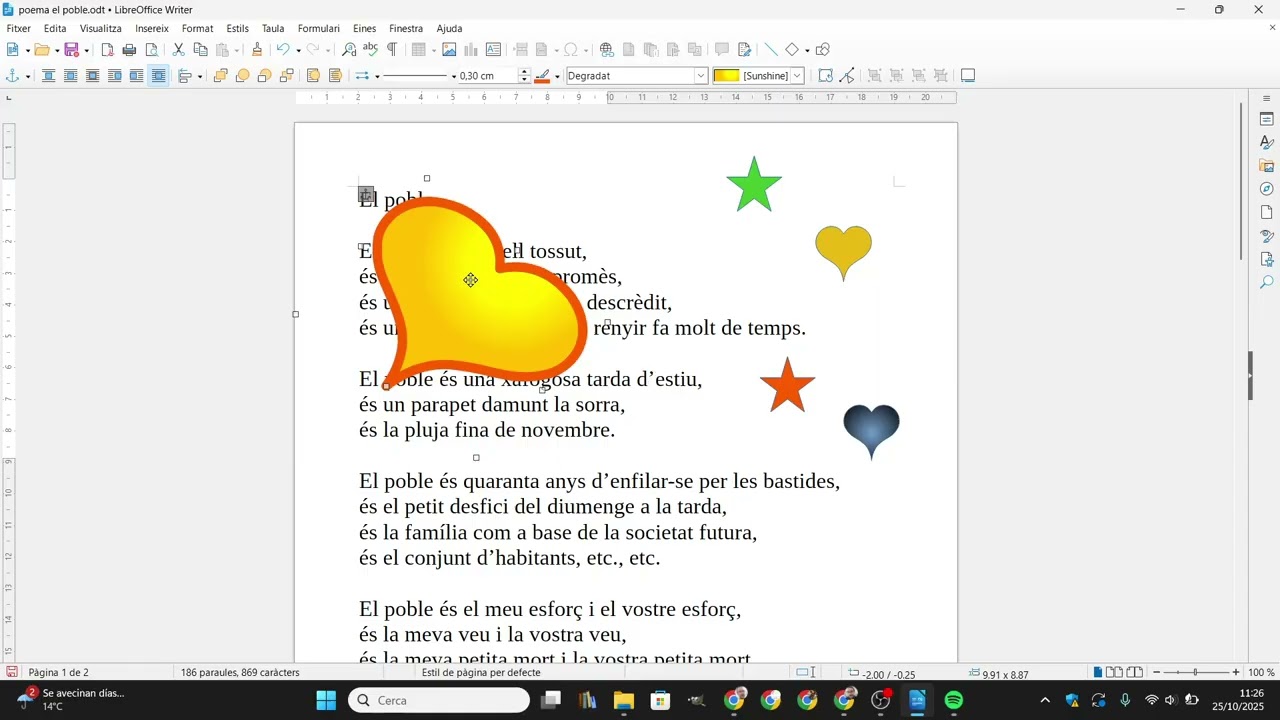Open the anchor type dropdown
Viewport: 1280px width, 720px height.
[27, 76]
